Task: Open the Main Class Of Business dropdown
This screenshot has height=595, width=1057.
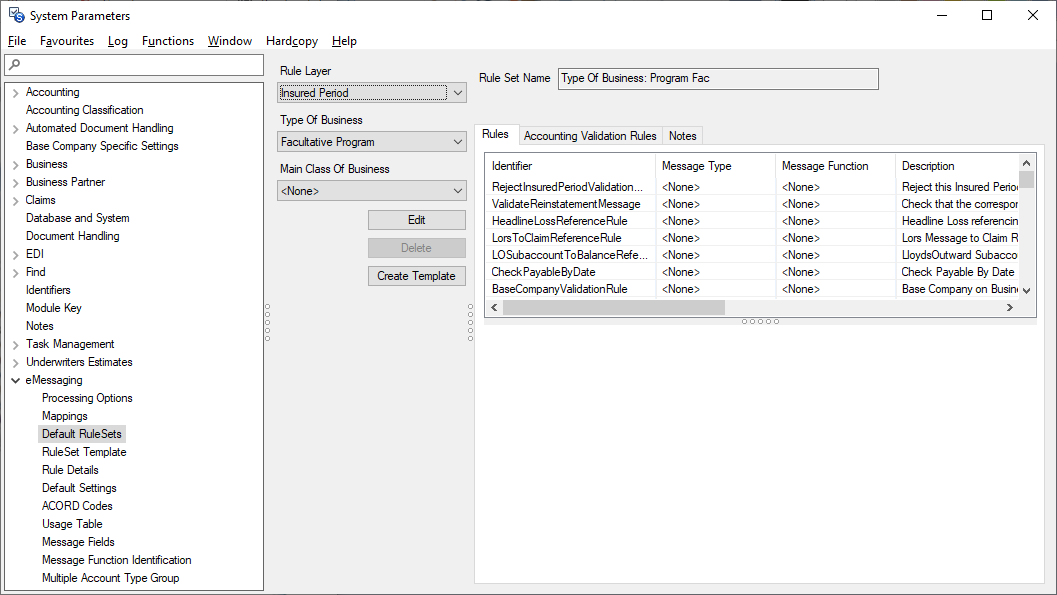Action: pyautogui.click(x=458, y=191)
